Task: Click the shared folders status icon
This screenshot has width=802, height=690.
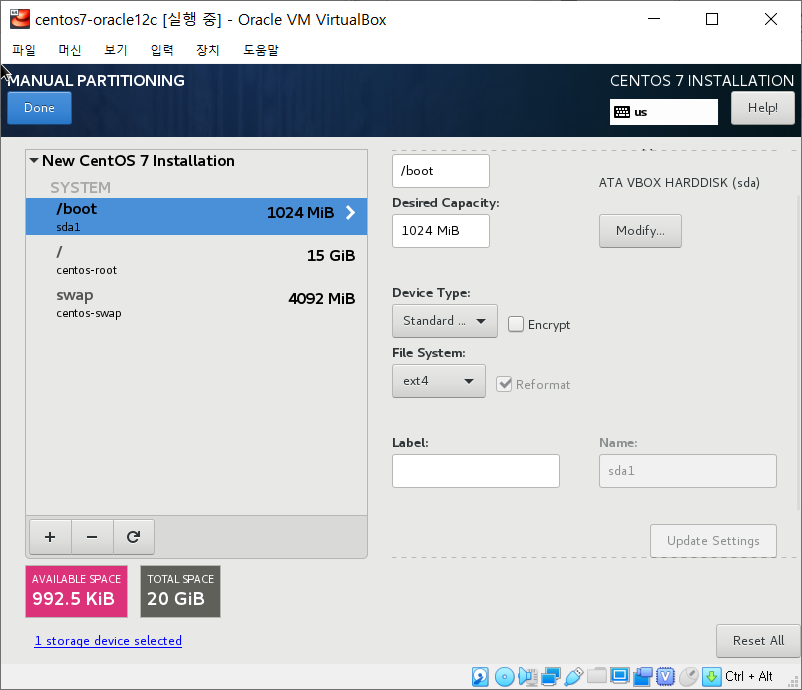Action: (596, 676)
